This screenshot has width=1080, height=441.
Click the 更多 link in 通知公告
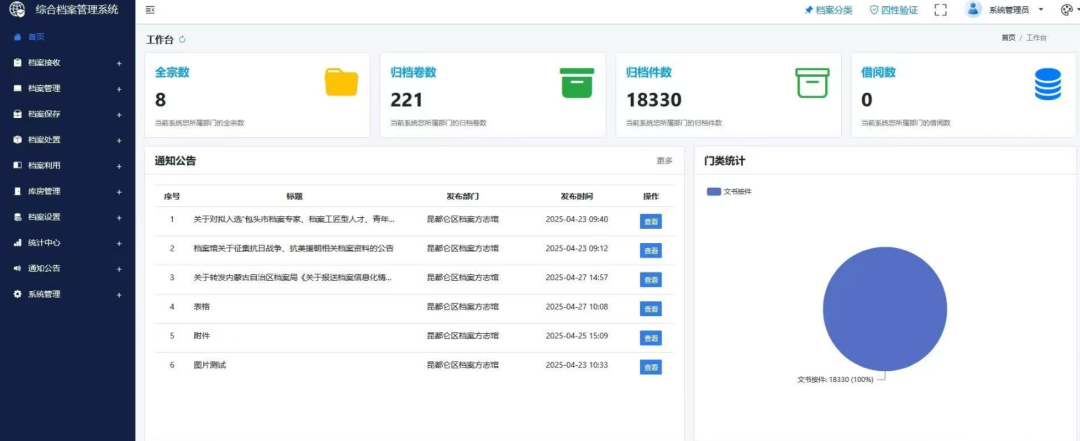pyautogui.click(x=664, y=161)
